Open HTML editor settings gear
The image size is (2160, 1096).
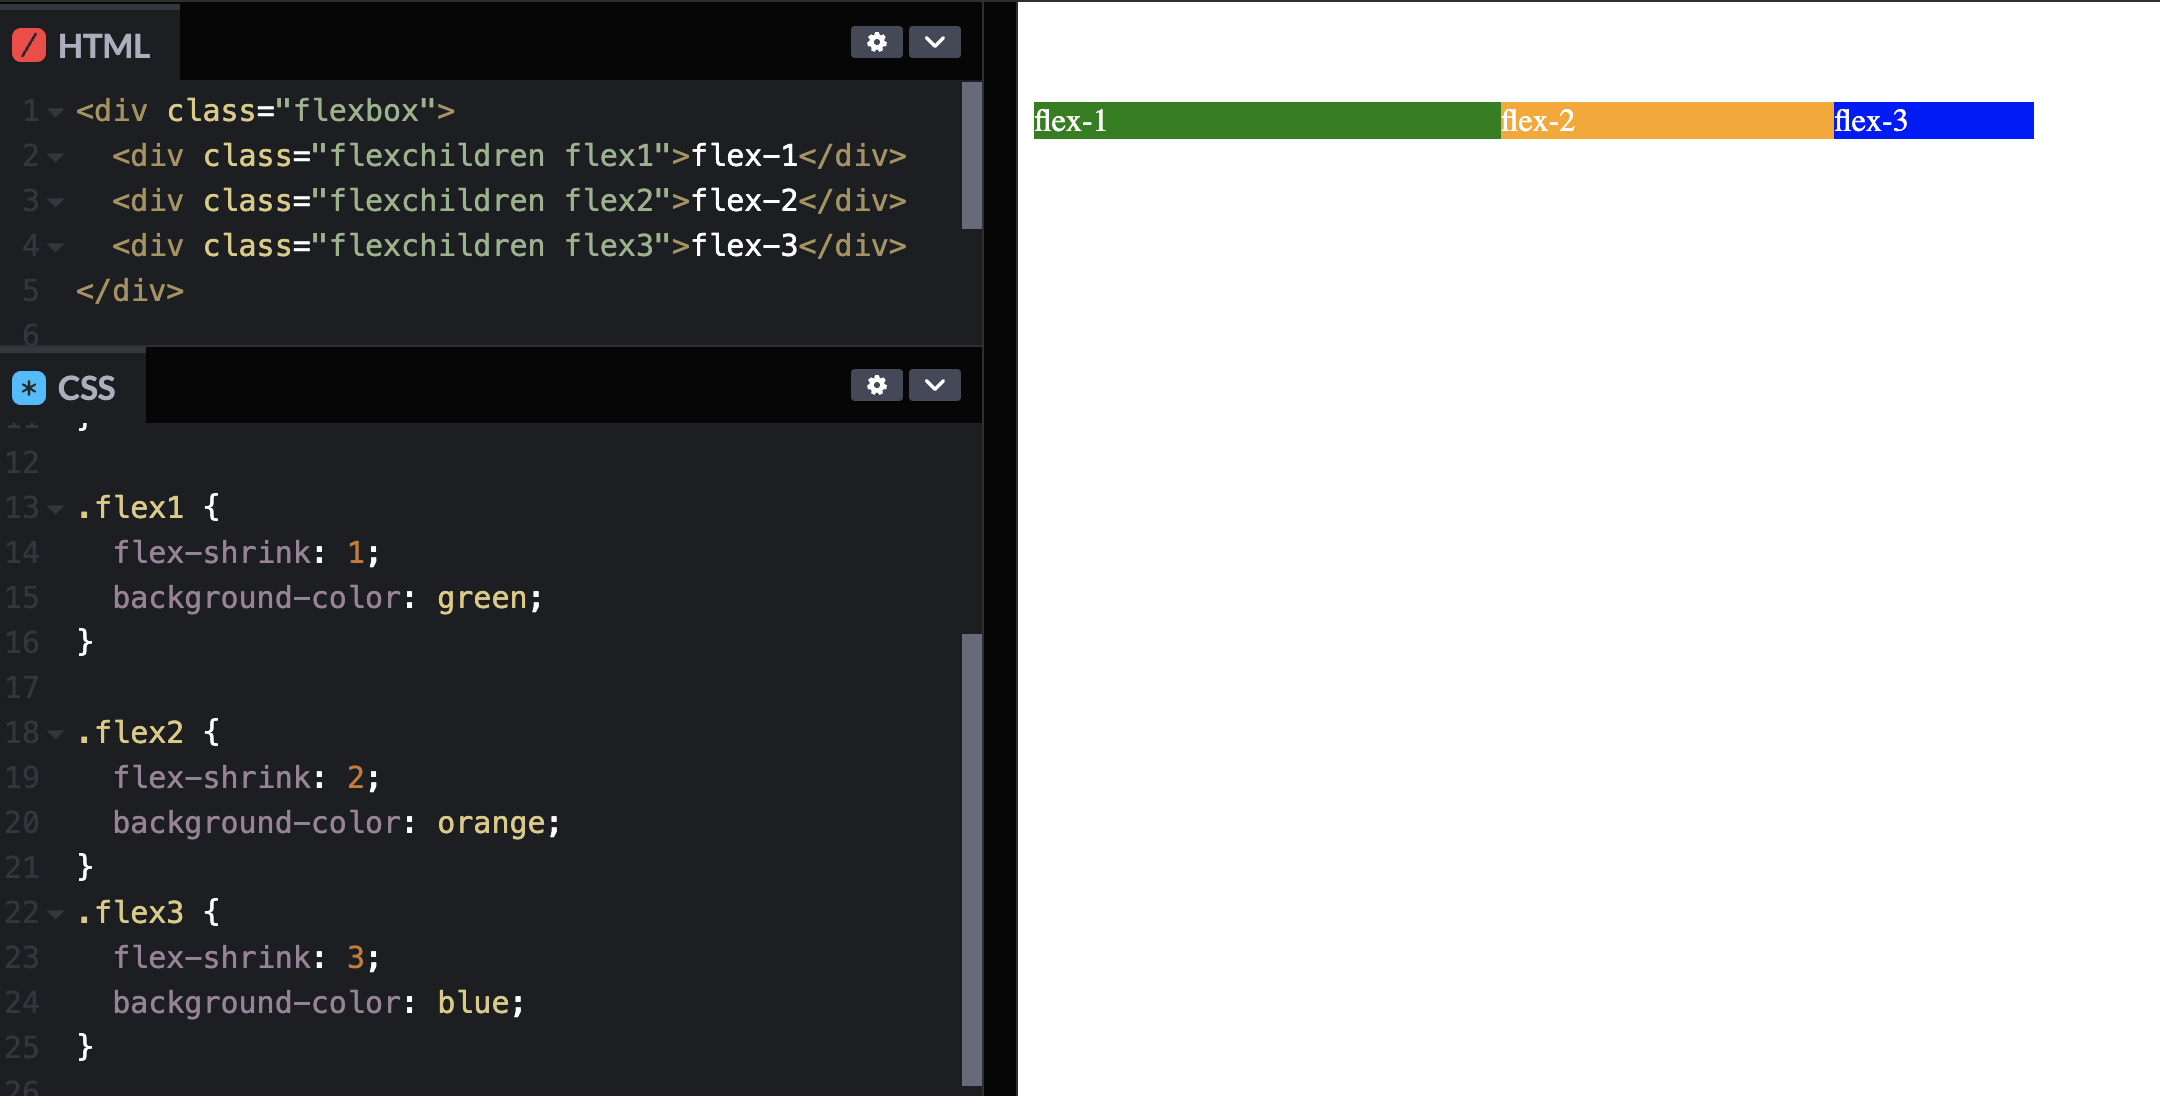(876, 42)
